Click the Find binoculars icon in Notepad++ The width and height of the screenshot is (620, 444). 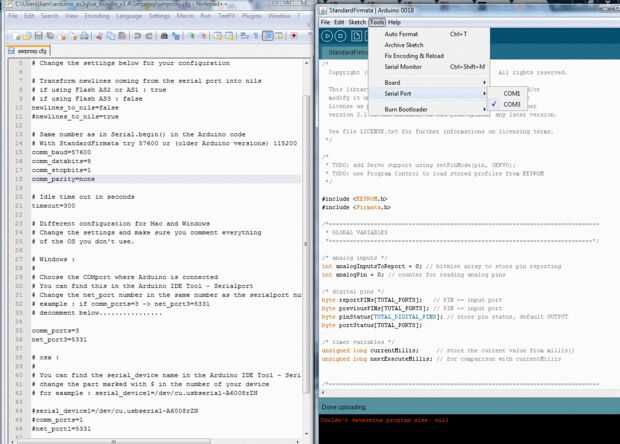164,36
